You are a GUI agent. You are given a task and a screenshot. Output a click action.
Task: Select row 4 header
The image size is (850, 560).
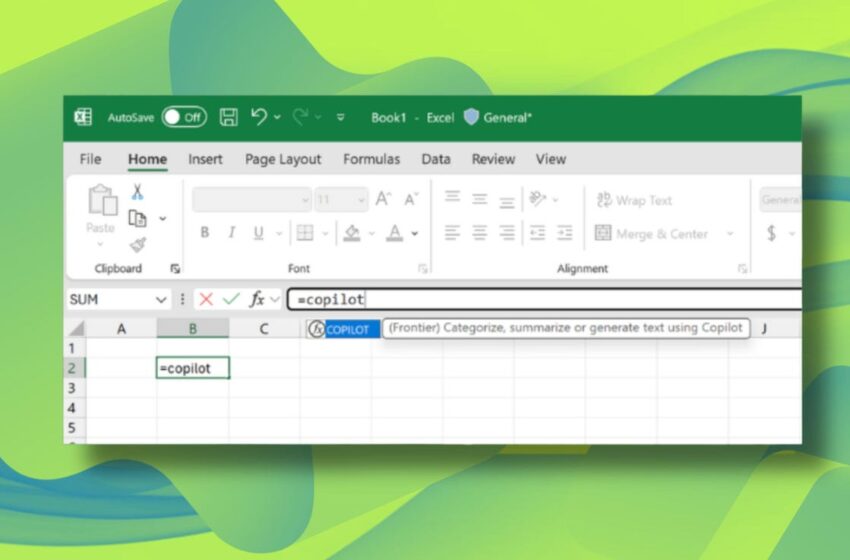[x=73, y=408]
